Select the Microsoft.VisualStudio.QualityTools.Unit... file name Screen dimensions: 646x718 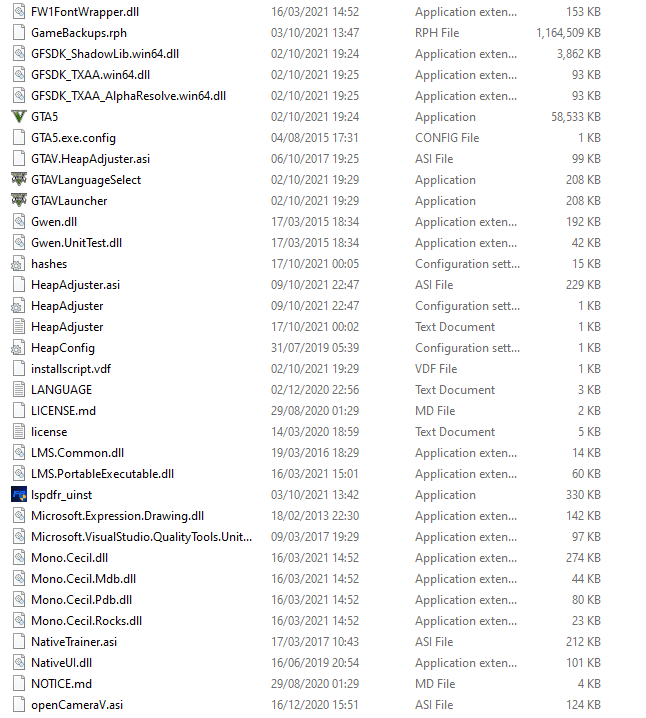pyautogui.click(x=141, y=537)
